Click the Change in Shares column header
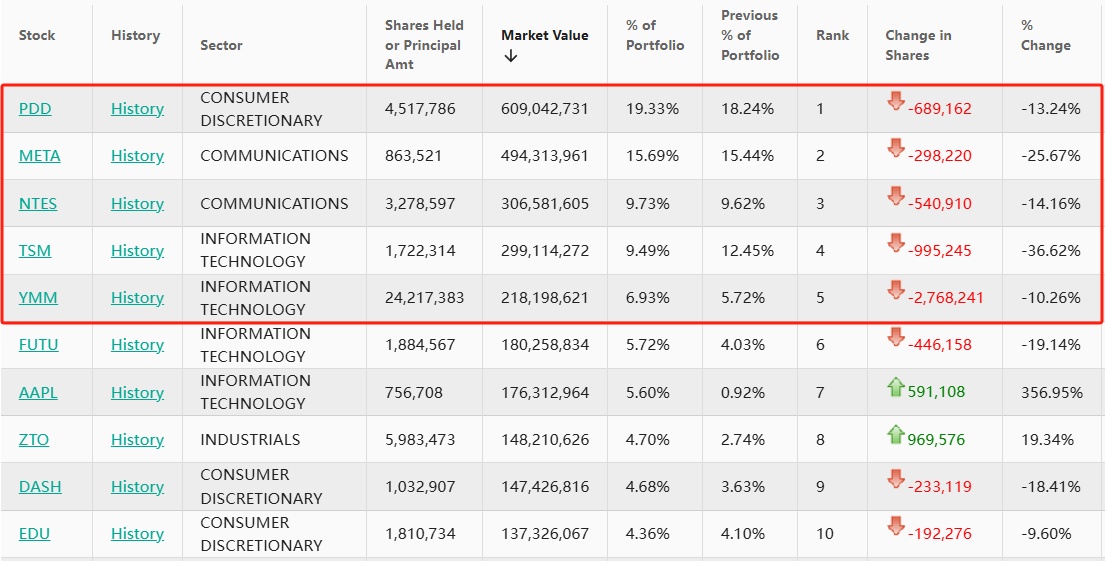 (917, 45)
